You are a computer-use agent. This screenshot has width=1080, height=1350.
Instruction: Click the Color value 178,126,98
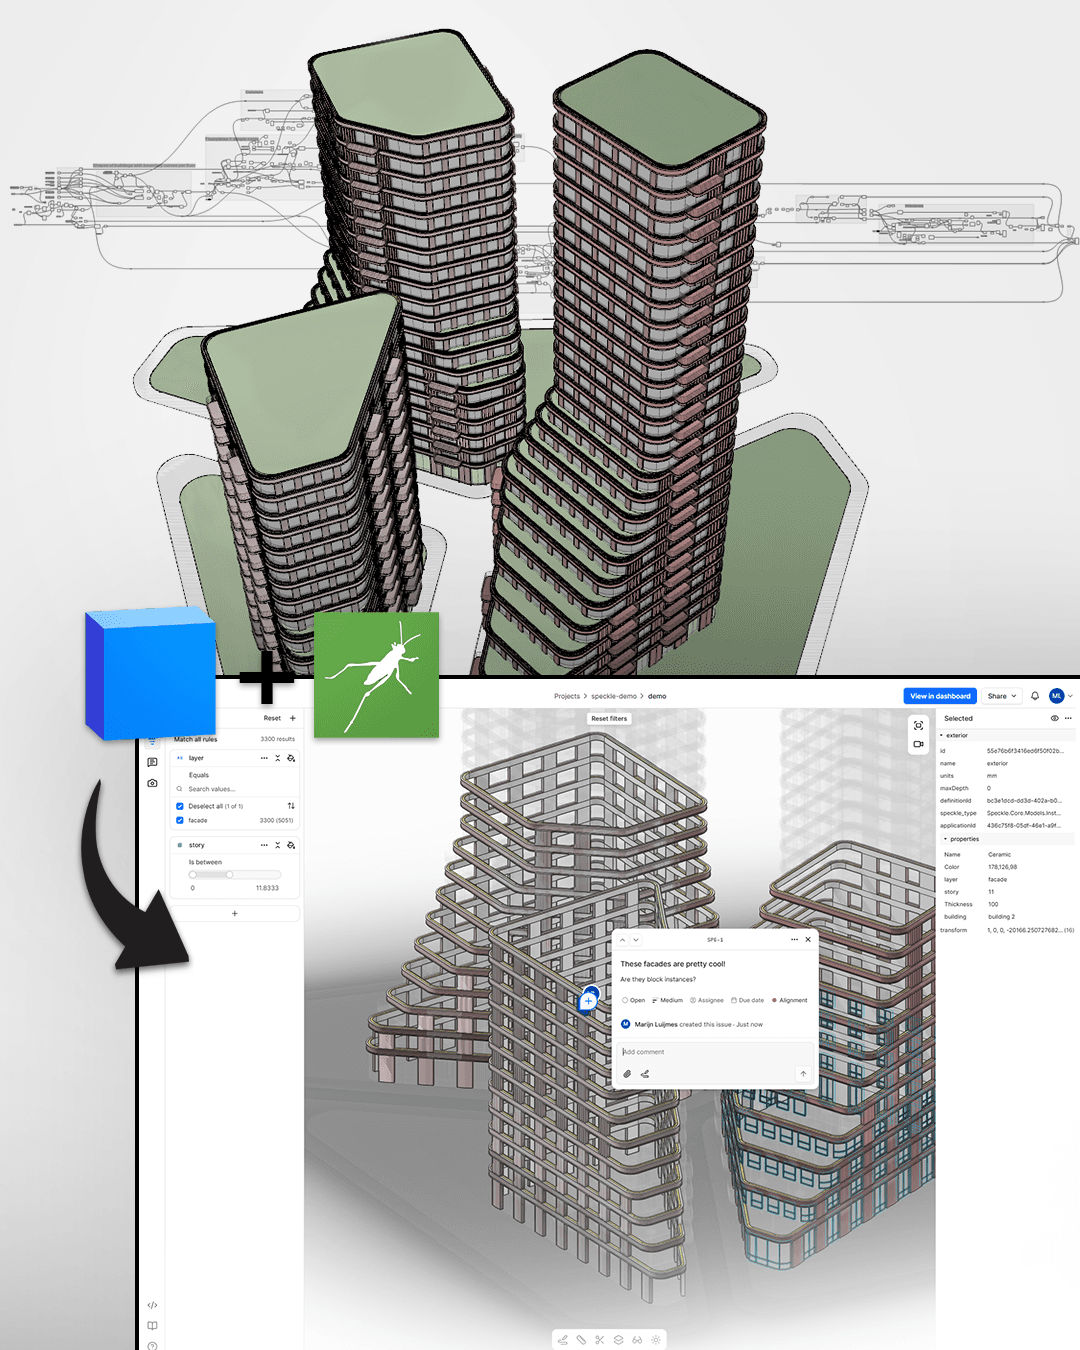1002,867
